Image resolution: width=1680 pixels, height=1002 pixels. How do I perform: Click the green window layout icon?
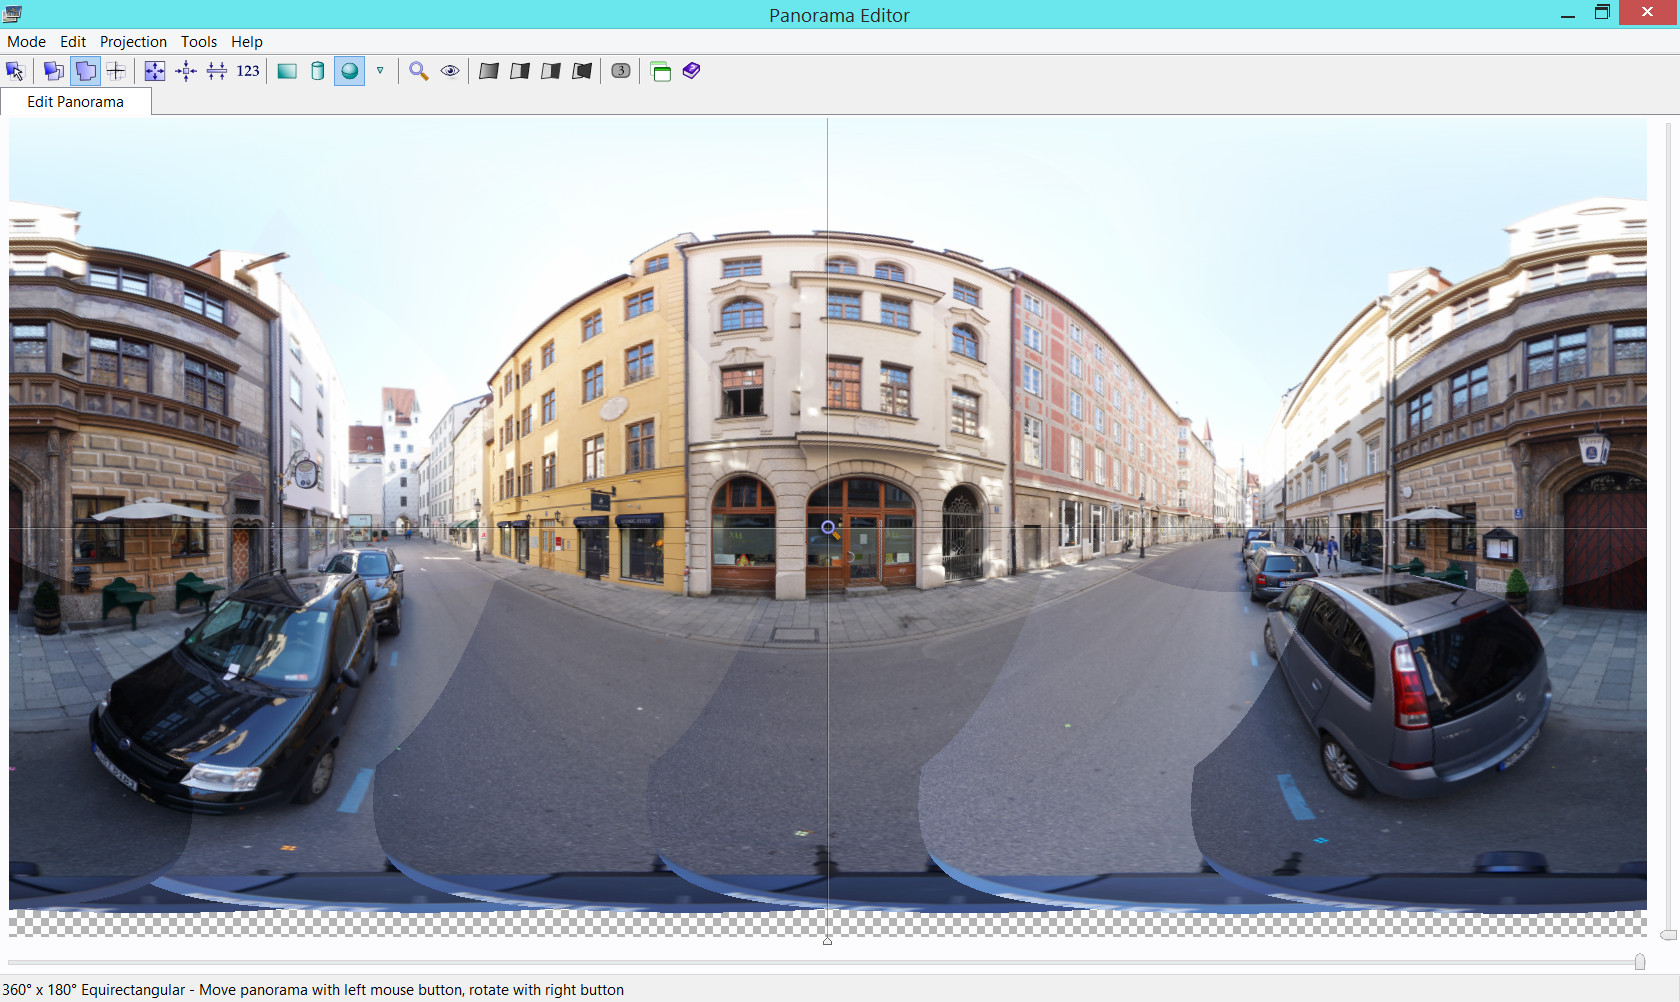[x=660, y=71]
